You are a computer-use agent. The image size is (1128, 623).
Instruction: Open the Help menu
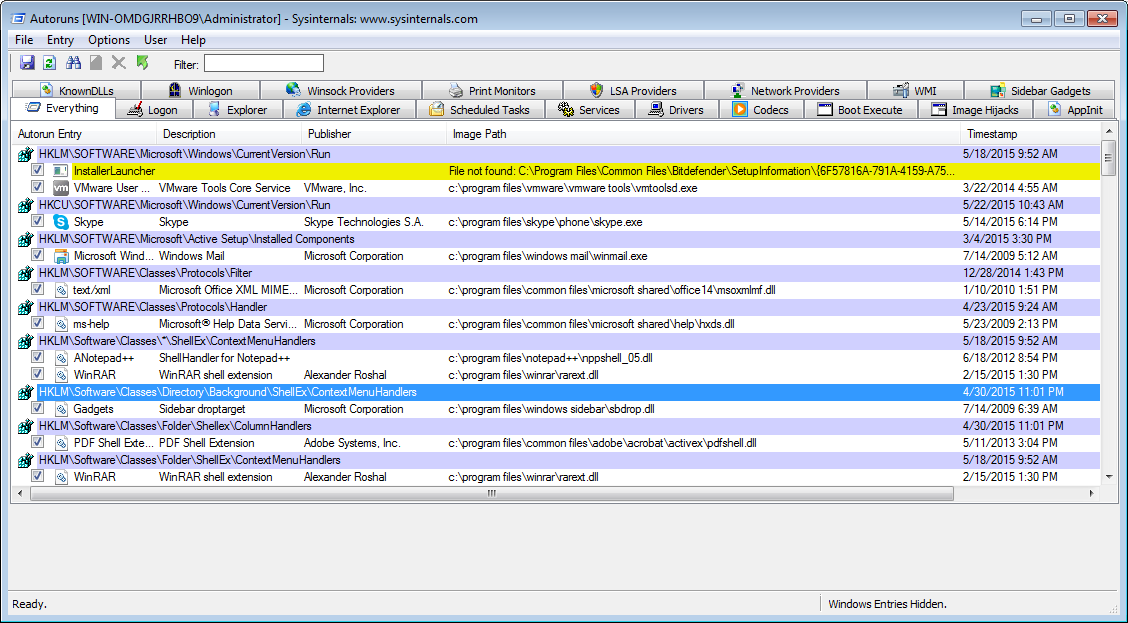[193, 40]
